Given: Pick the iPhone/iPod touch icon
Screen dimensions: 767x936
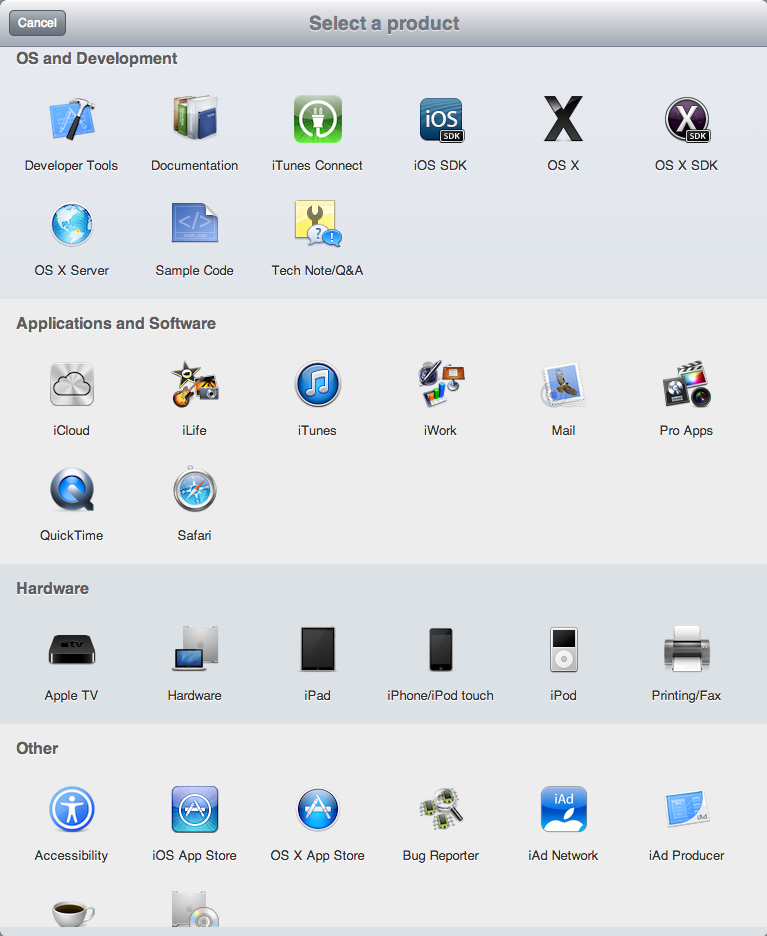Looking at the screenshot, I should click(x=441, y=649).
